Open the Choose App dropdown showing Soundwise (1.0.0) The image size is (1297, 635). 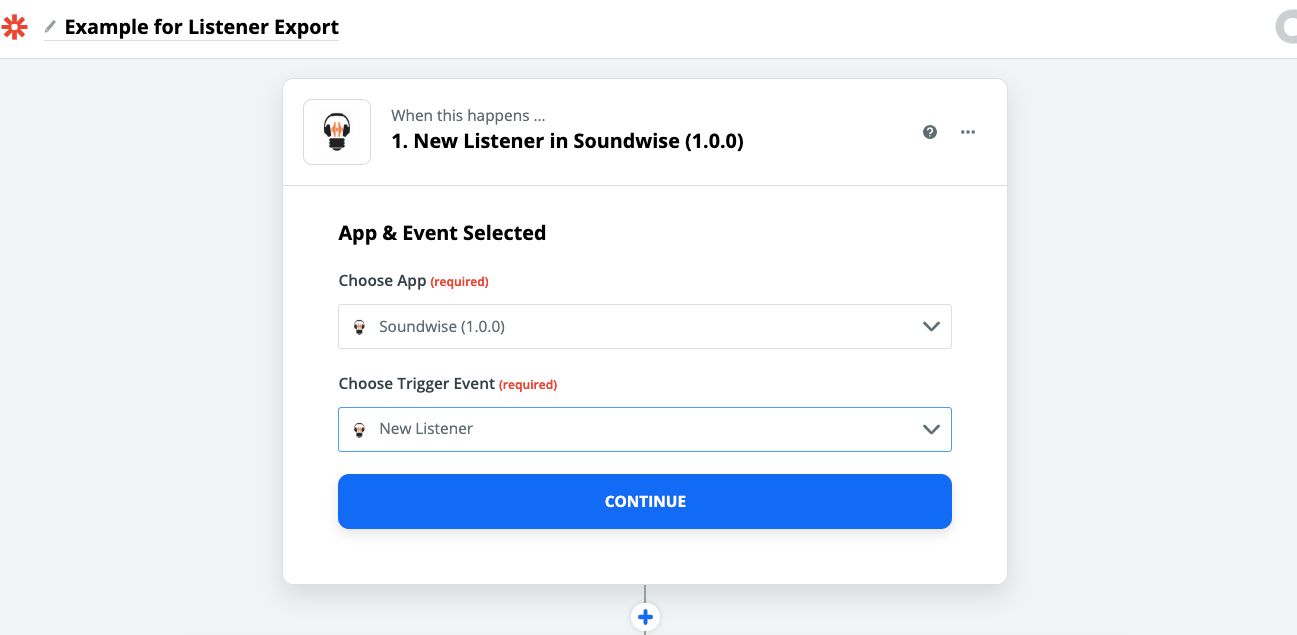pos(645,327)
